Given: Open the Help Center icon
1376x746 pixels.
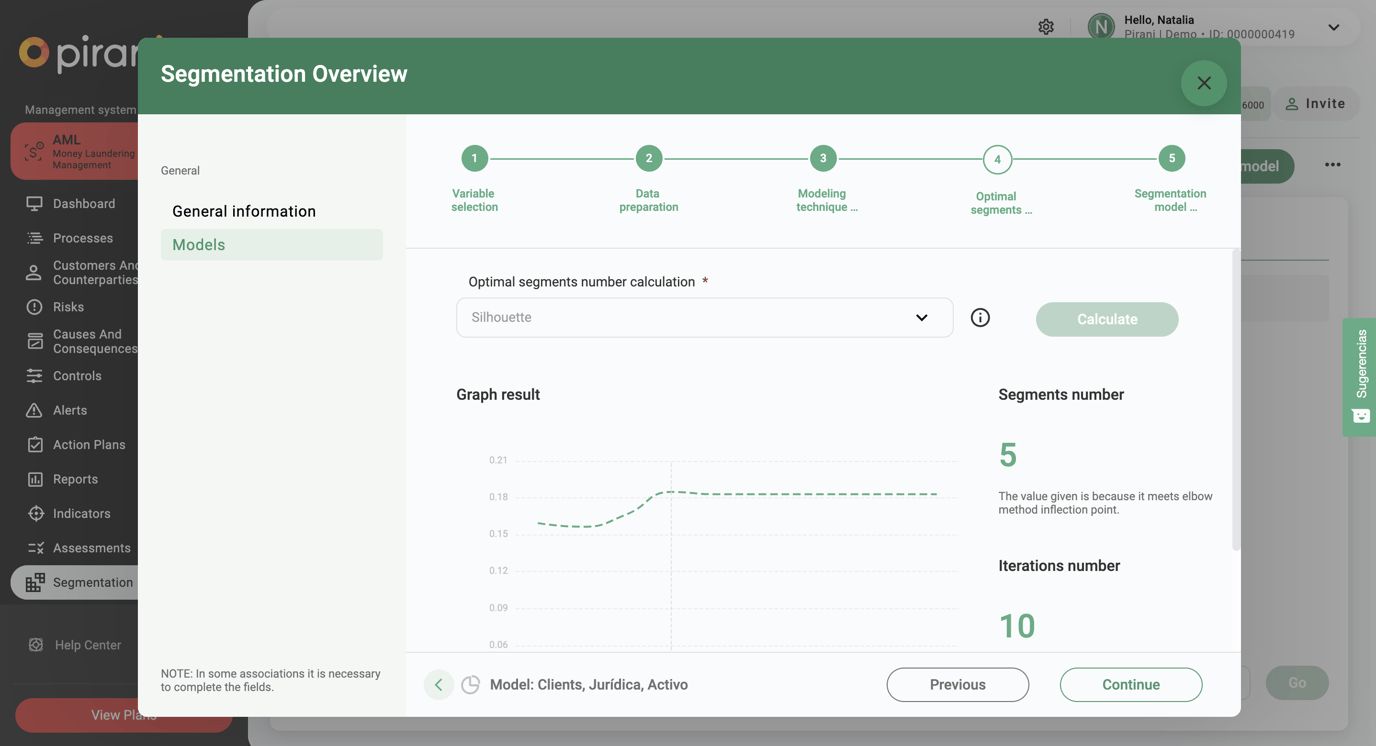Looking at the screenshot, I should point(36,645).
